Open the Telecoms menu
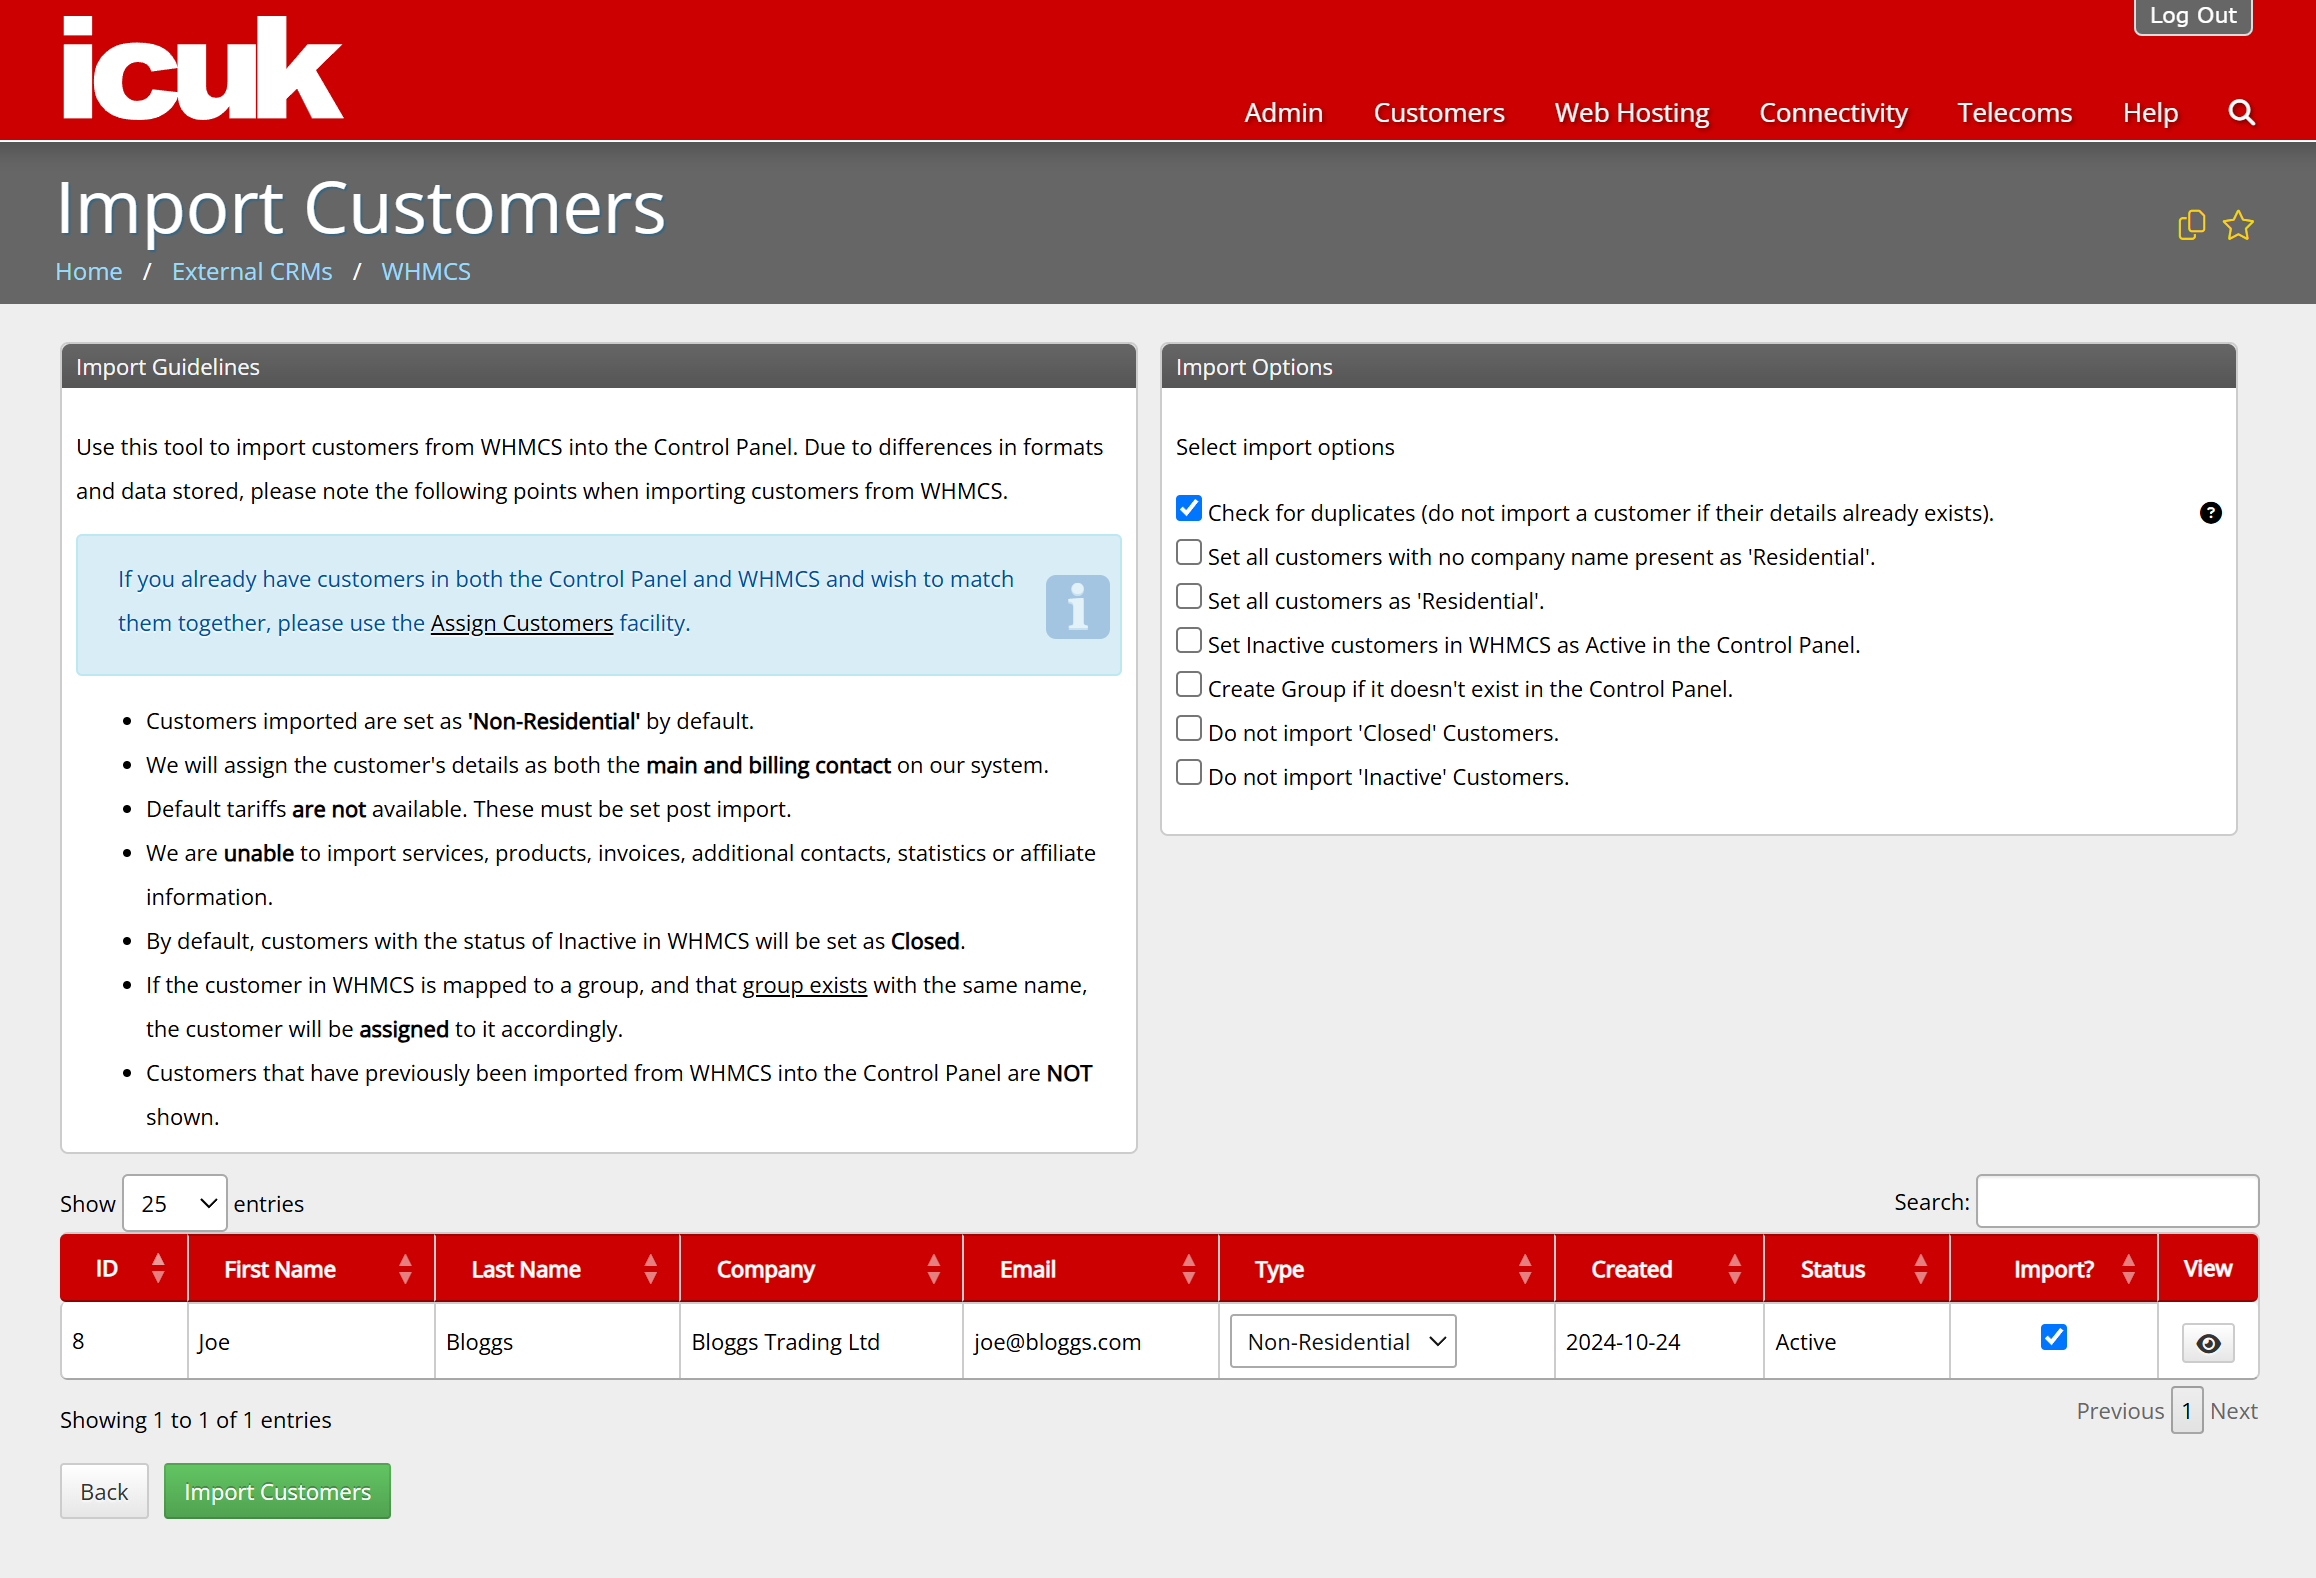Viewport: 2316px width, 1578px height. [x=2014, y=113]
